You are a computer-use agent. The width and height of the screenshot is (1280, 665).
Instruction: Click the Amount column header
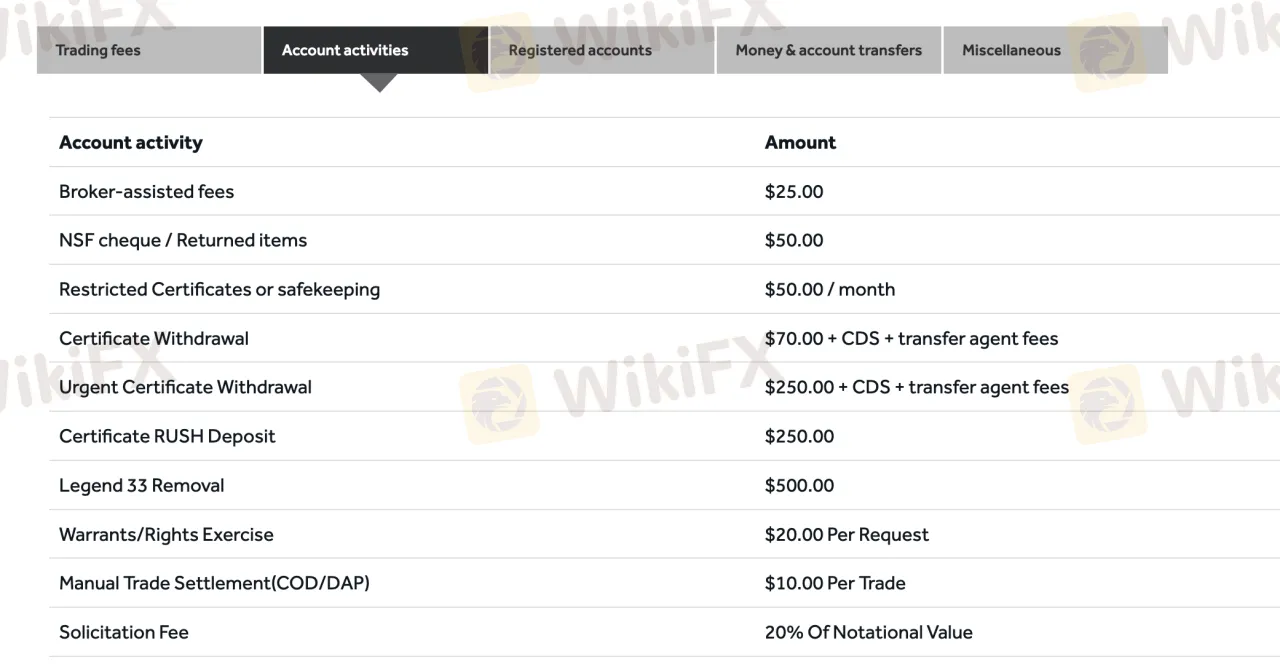coord(800,142)
